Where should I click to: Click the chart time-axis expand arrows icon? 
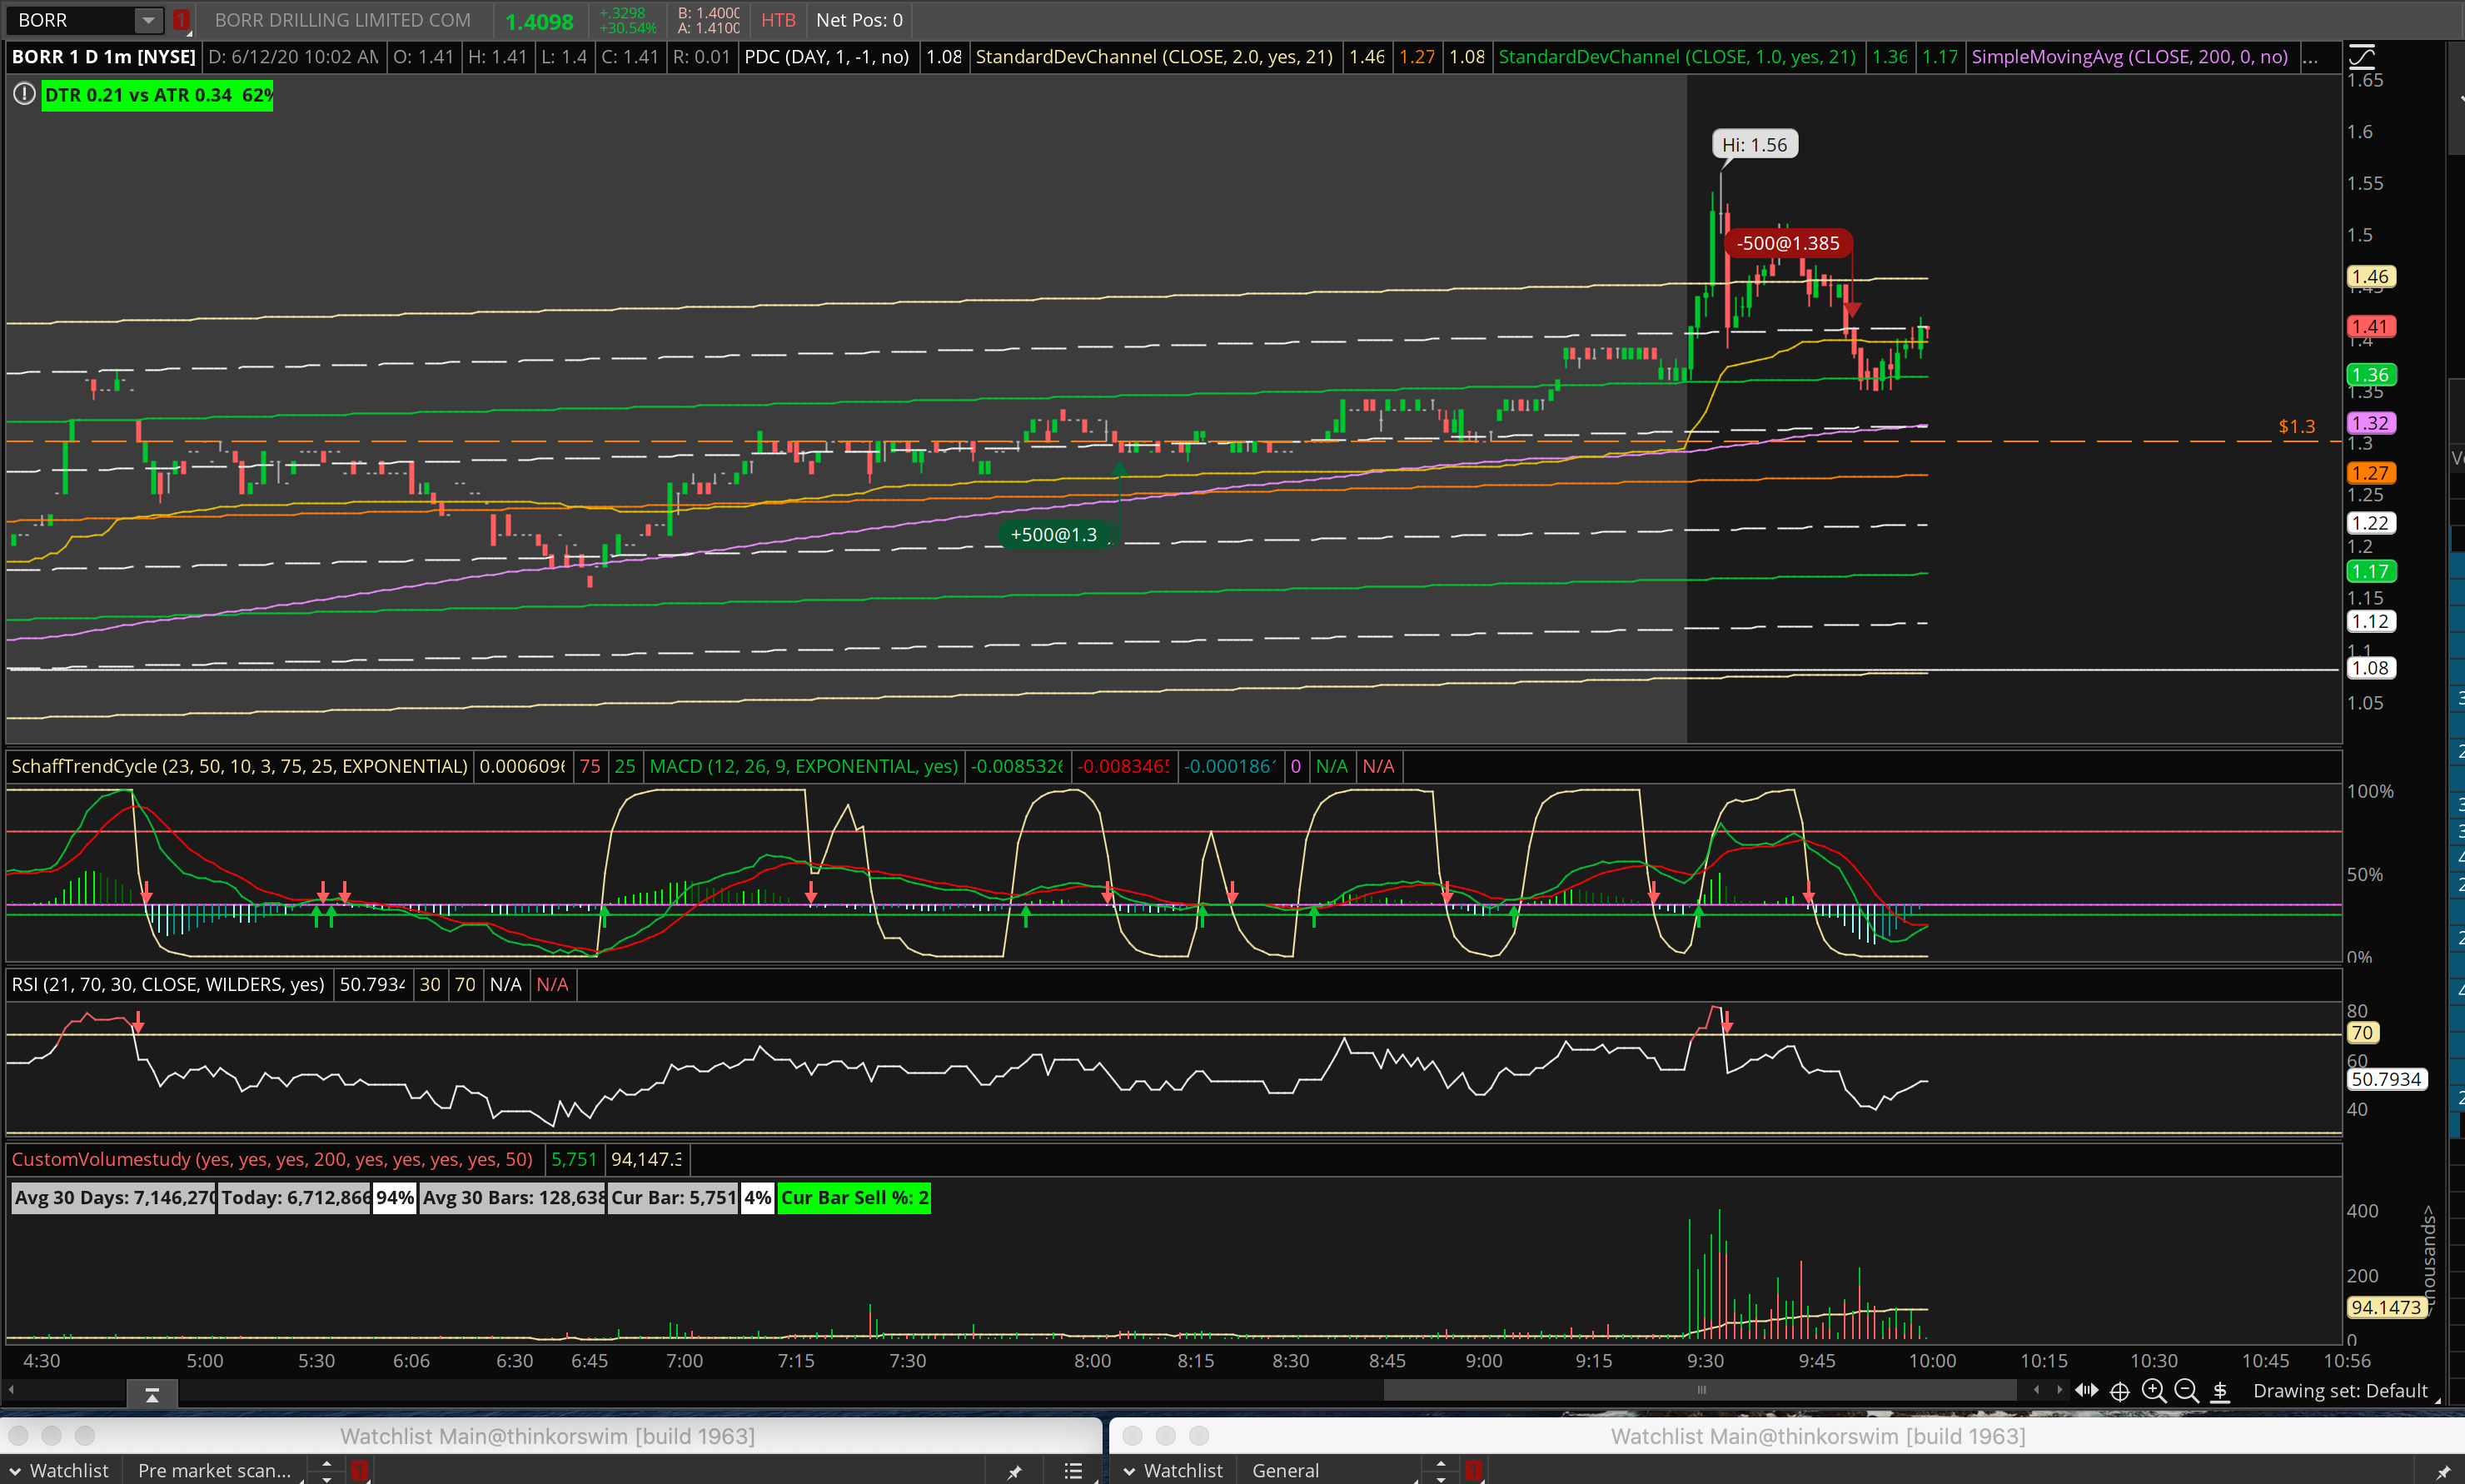[x=2086, y=1391]
